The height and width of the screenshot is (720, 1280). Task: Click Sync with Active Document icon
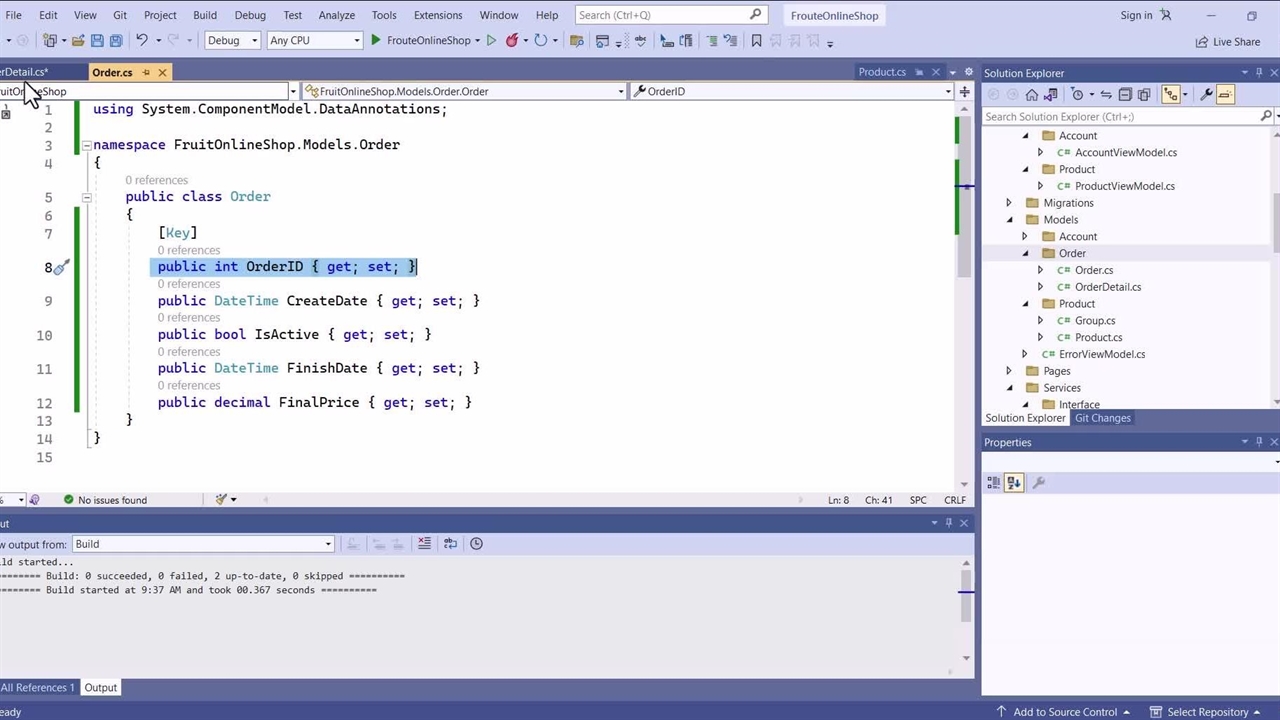click(1106, 94)
